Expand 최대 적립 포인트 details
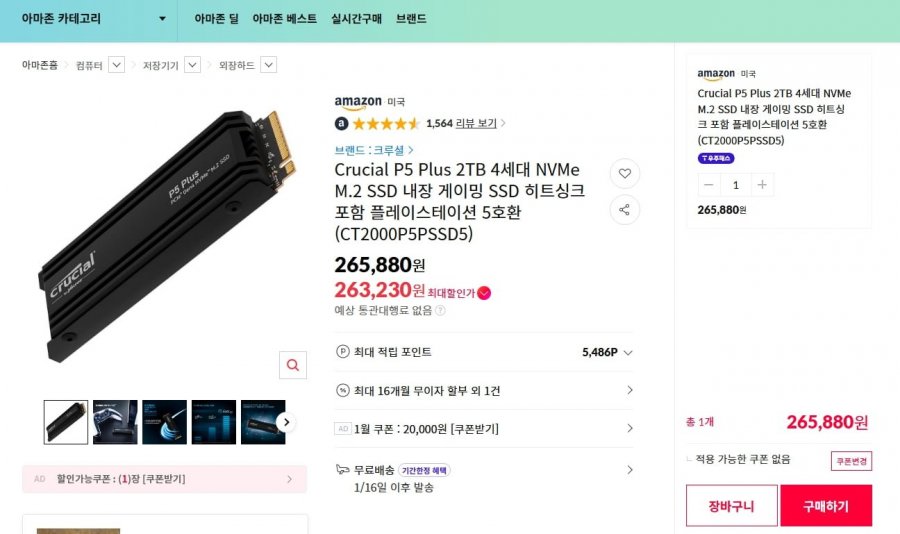 coord(627,353)
